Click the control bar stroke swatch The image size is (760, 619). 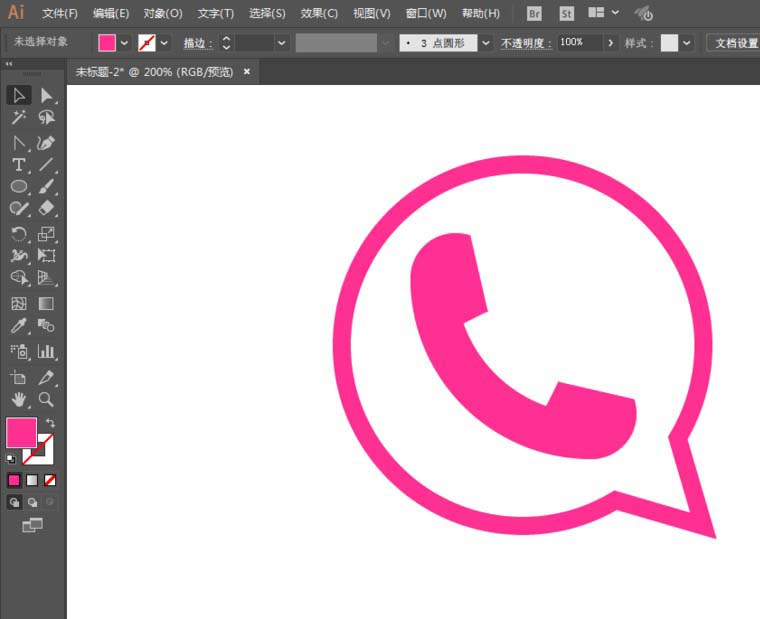tap(146, 43)
